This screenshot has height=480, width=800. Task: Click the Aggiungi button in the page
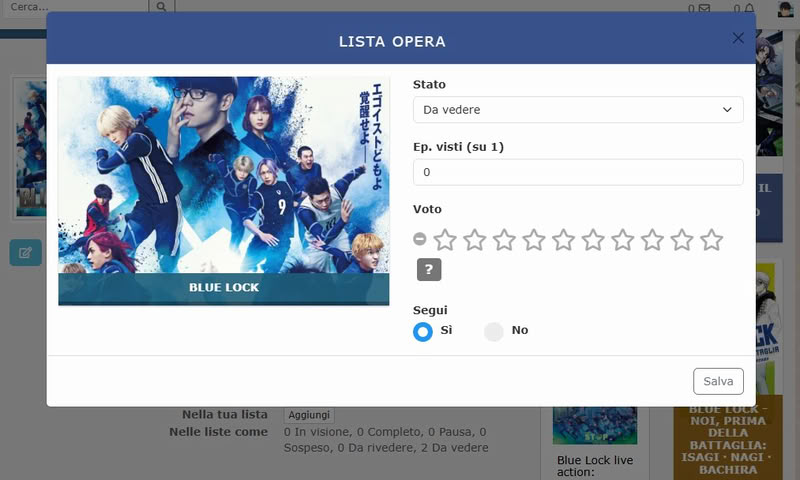(x=309, y=415)
